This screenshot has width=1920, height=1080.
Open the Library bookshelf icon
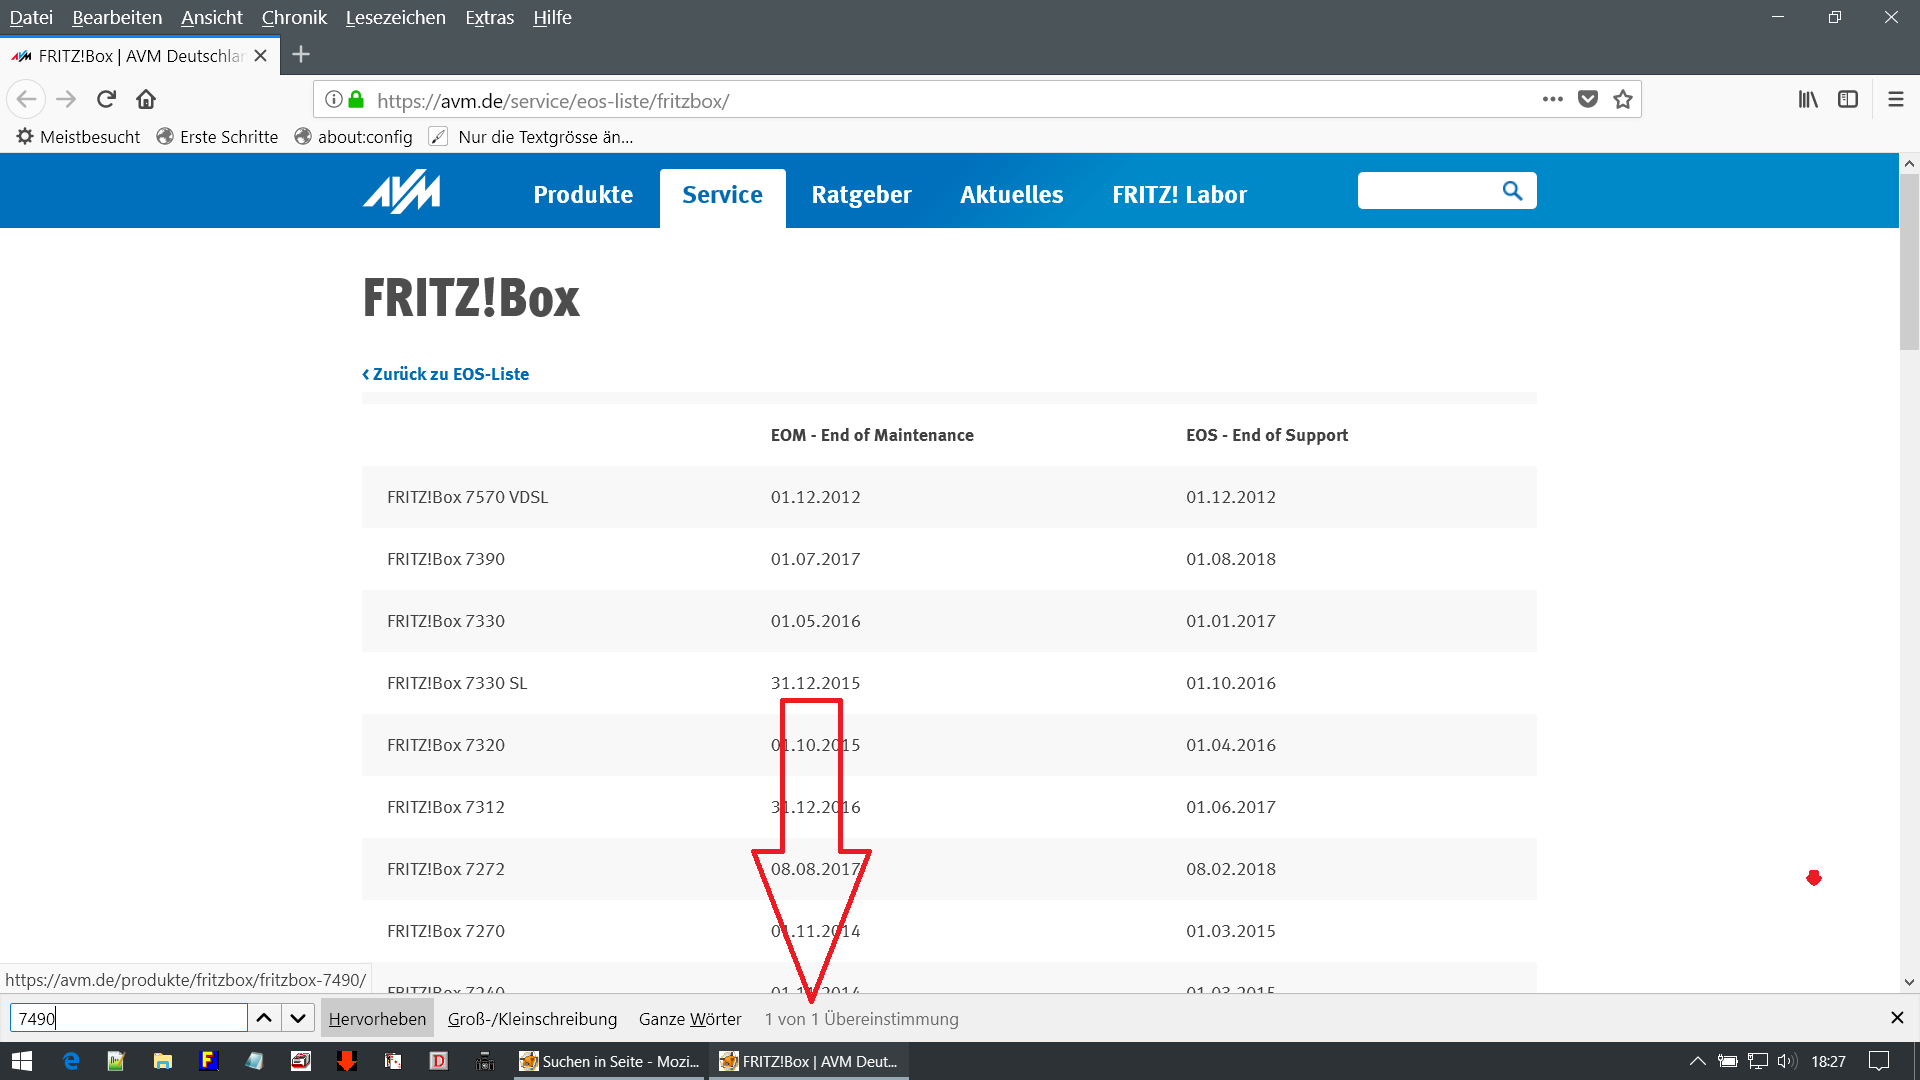[x=1808, y=99]
